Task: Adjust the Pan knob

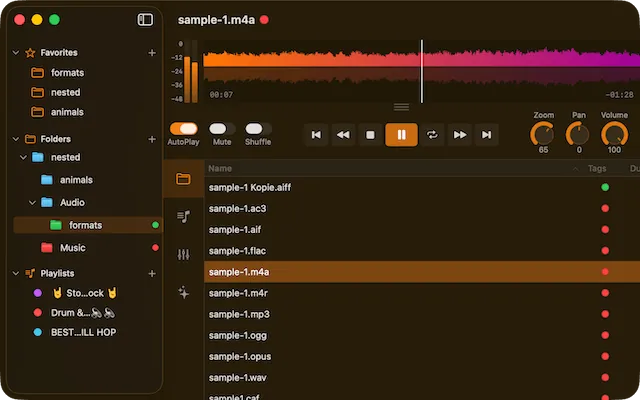Action: tap(578, 134)
